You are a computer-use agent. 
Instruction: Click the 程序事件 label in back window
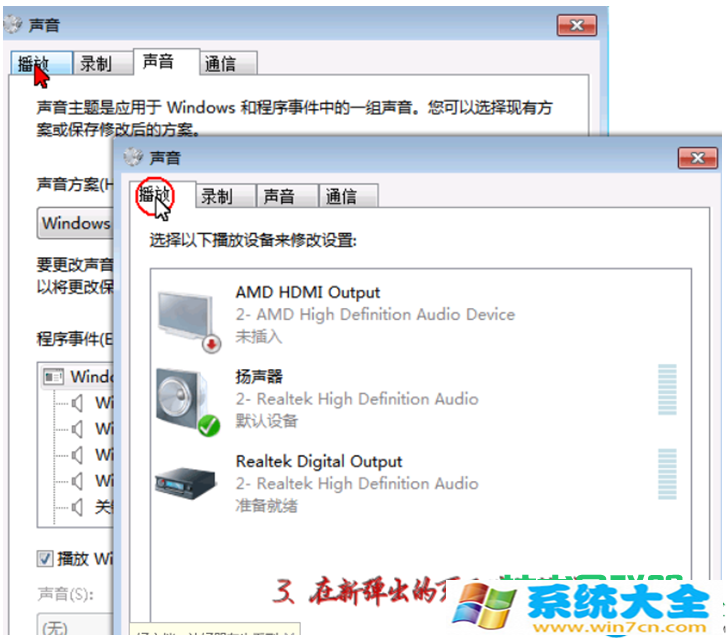pos(75,339)
